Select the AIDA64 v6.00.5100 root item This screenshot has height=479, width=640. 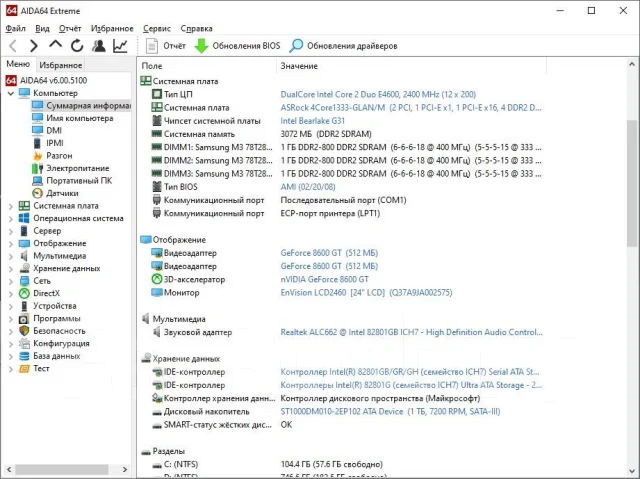tap(46, 80)
